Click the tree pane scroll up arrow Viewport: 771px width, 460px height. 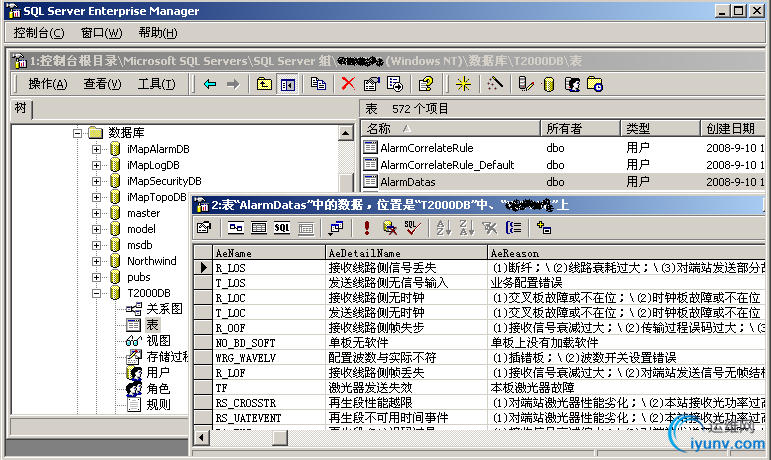346,133
